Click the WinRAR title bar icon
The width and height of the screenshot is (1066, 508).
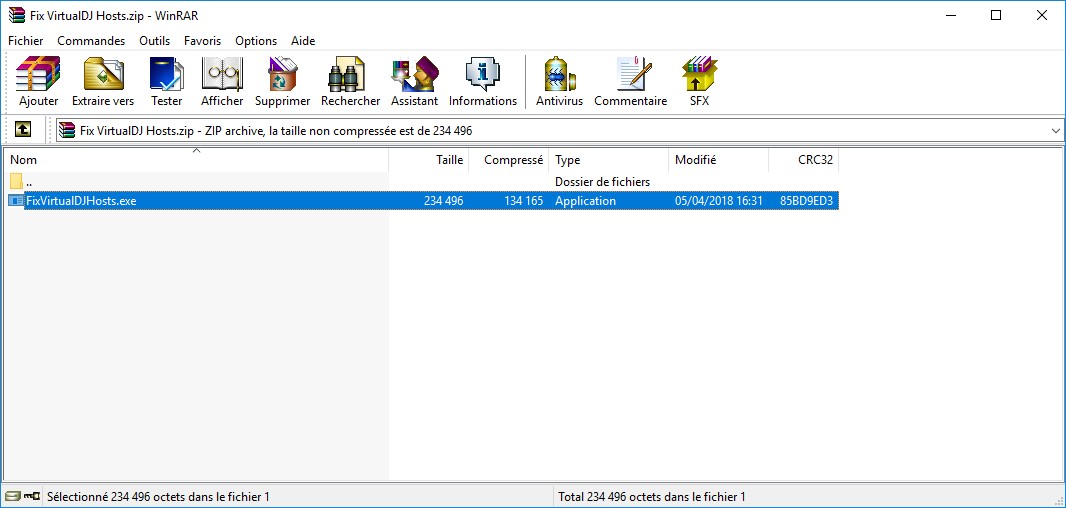point(16,15)
